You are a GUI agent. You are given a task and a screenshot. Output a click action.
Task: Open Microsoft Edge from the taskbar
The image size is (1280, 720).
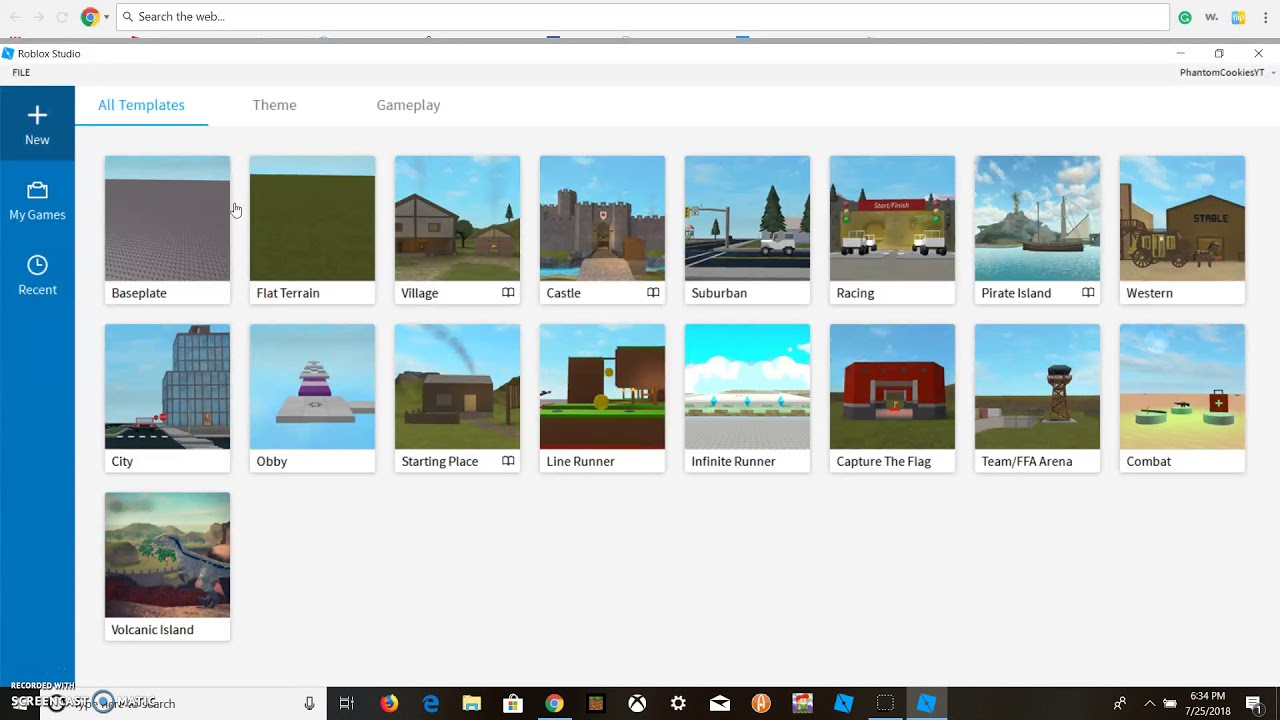tap(431, 703)
